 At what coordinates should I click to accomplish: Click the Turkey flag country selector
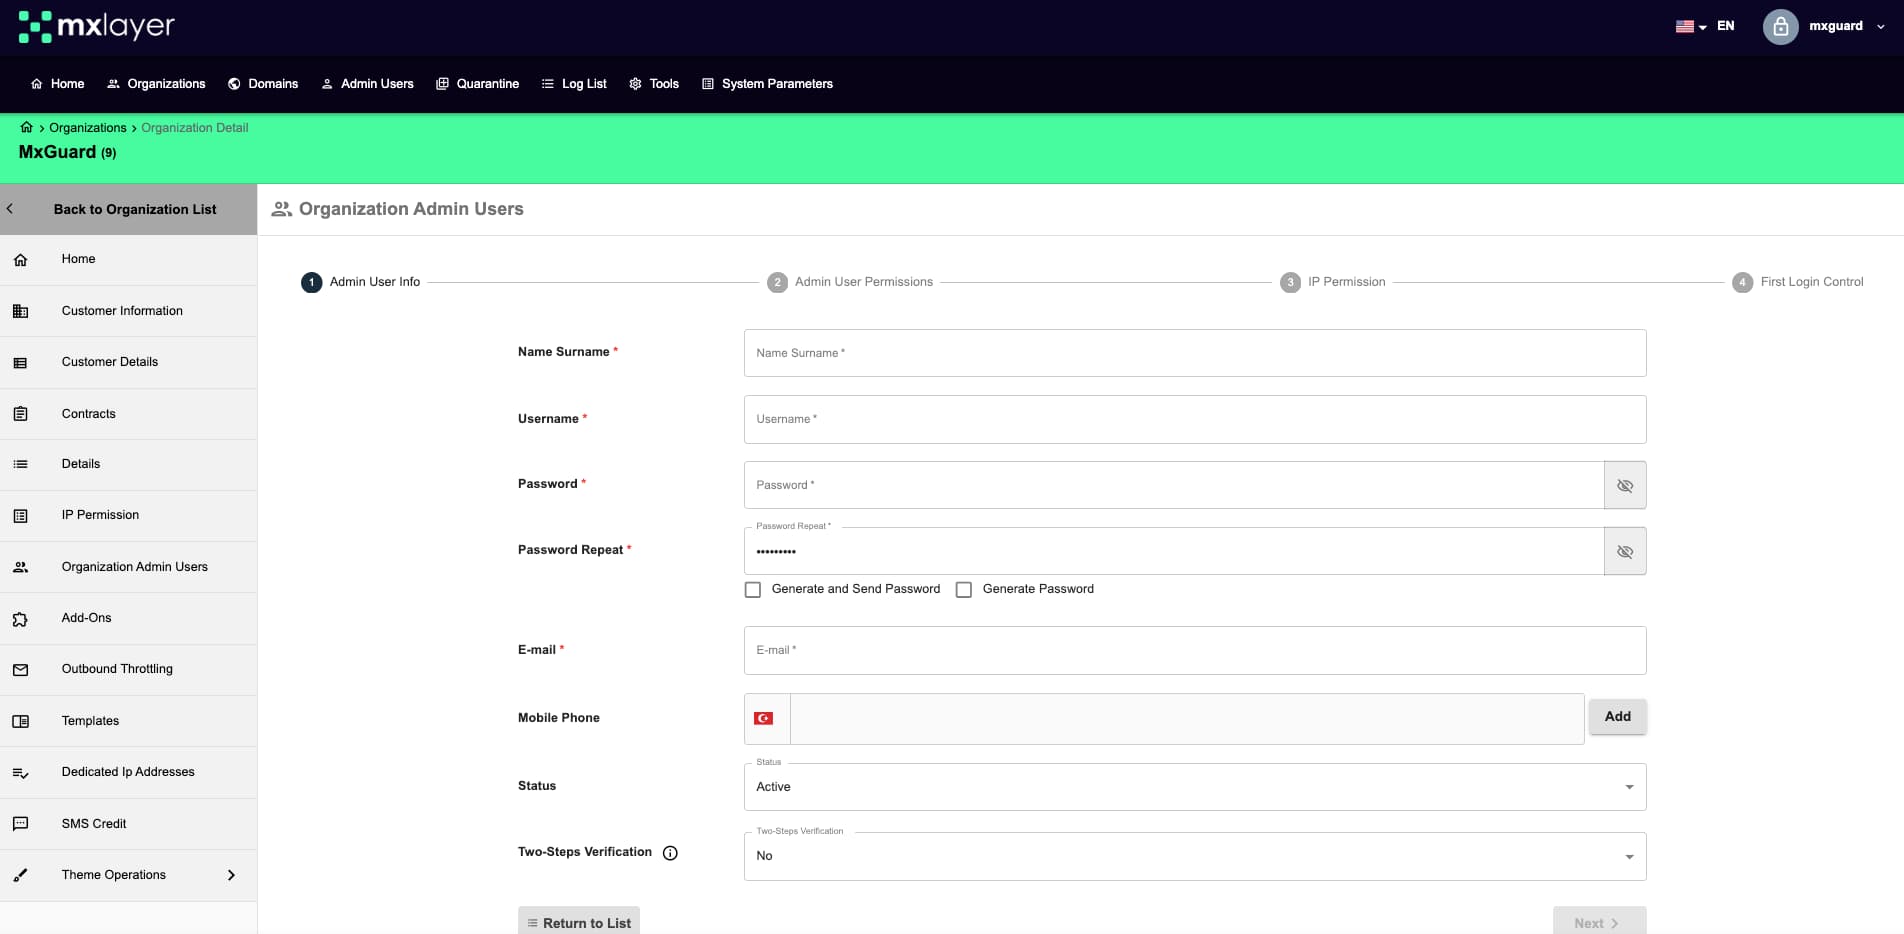tap(764, 719)
